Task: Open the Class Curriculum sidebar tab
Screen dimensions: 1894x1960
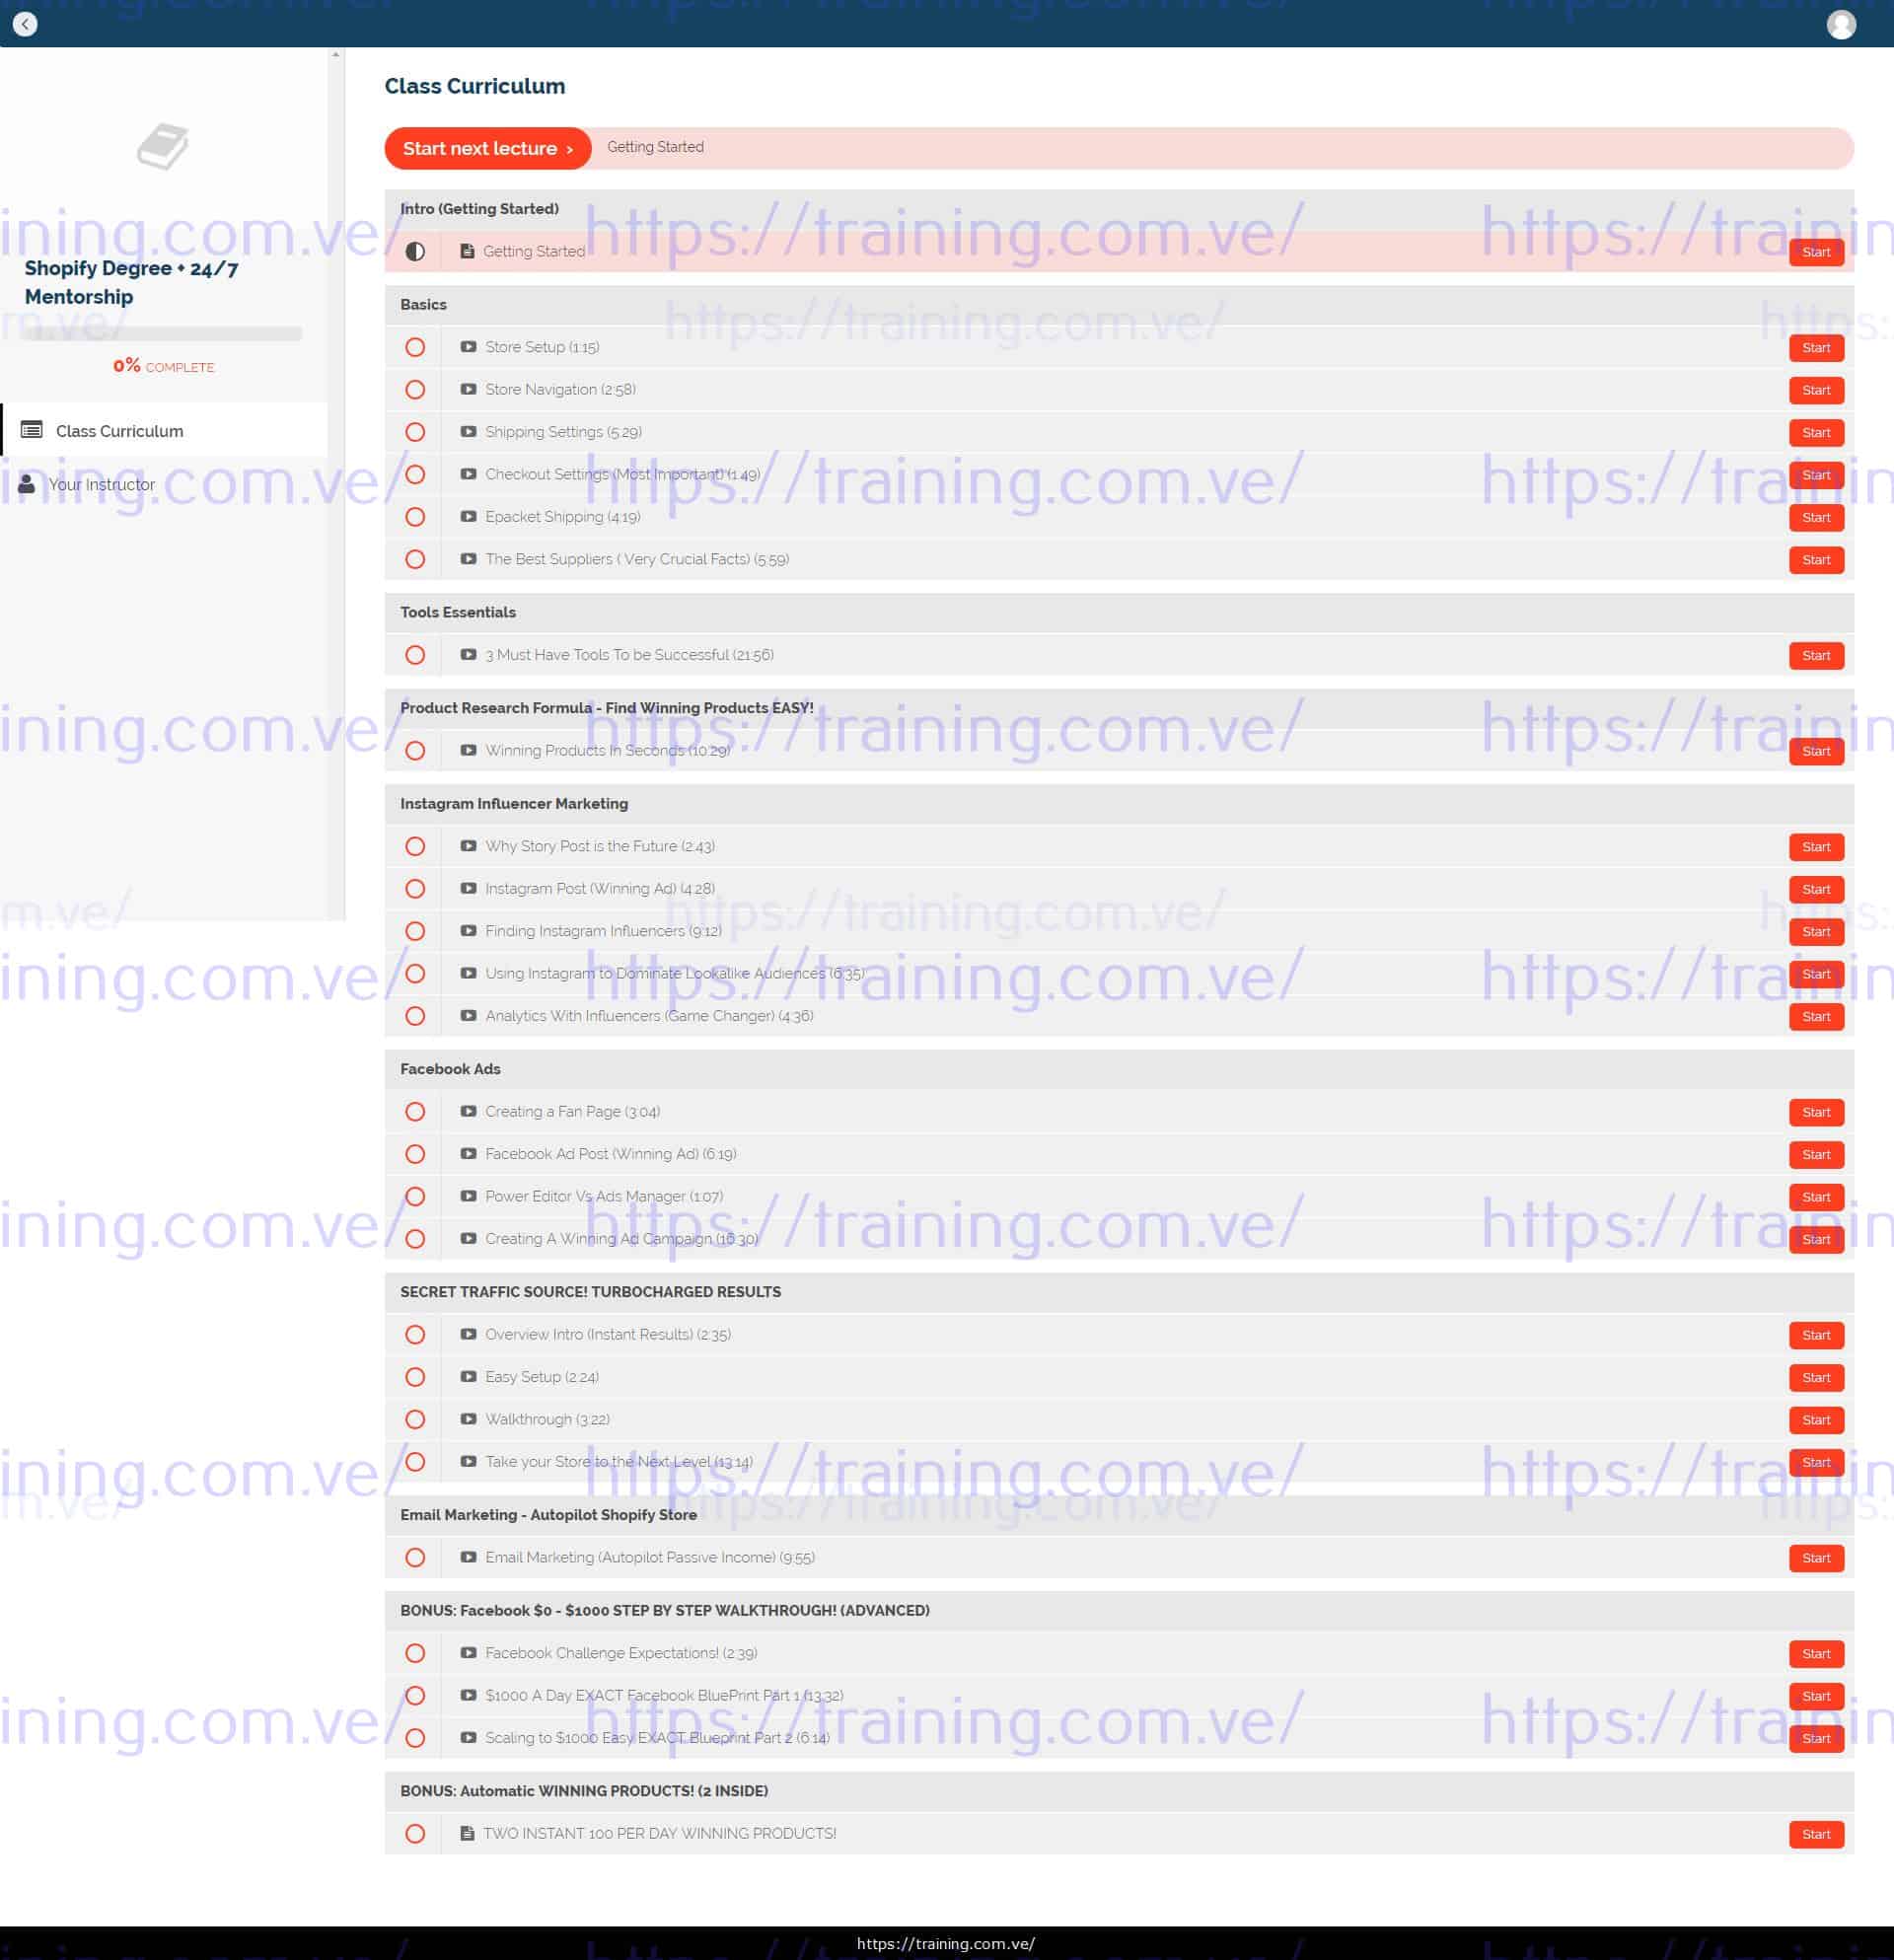Action: [x=165, y=430]
